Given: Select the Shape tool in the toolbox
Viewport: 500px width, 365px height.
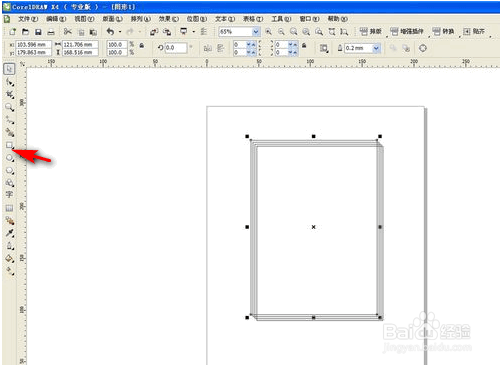Looking at the screenshot, I should click(x=9, y=82).
